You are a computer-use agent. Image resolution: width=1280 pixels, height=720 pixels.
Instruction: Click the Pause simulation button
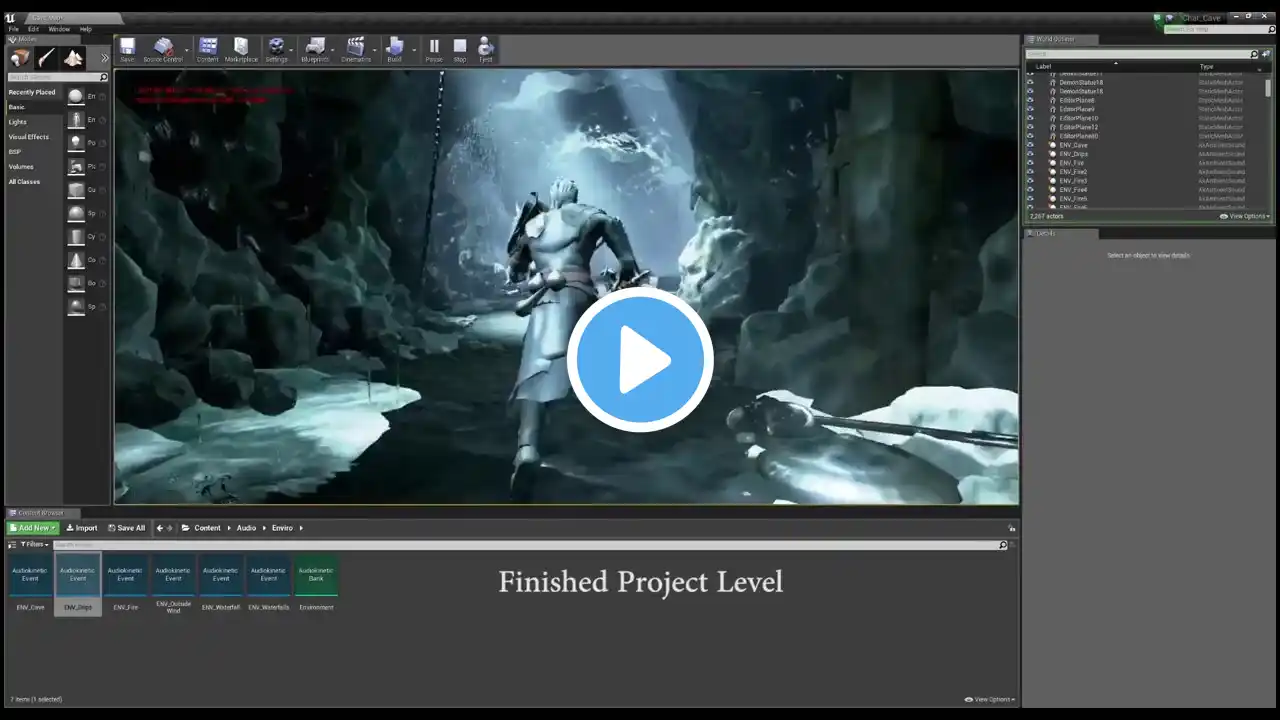tap(434, 49)
